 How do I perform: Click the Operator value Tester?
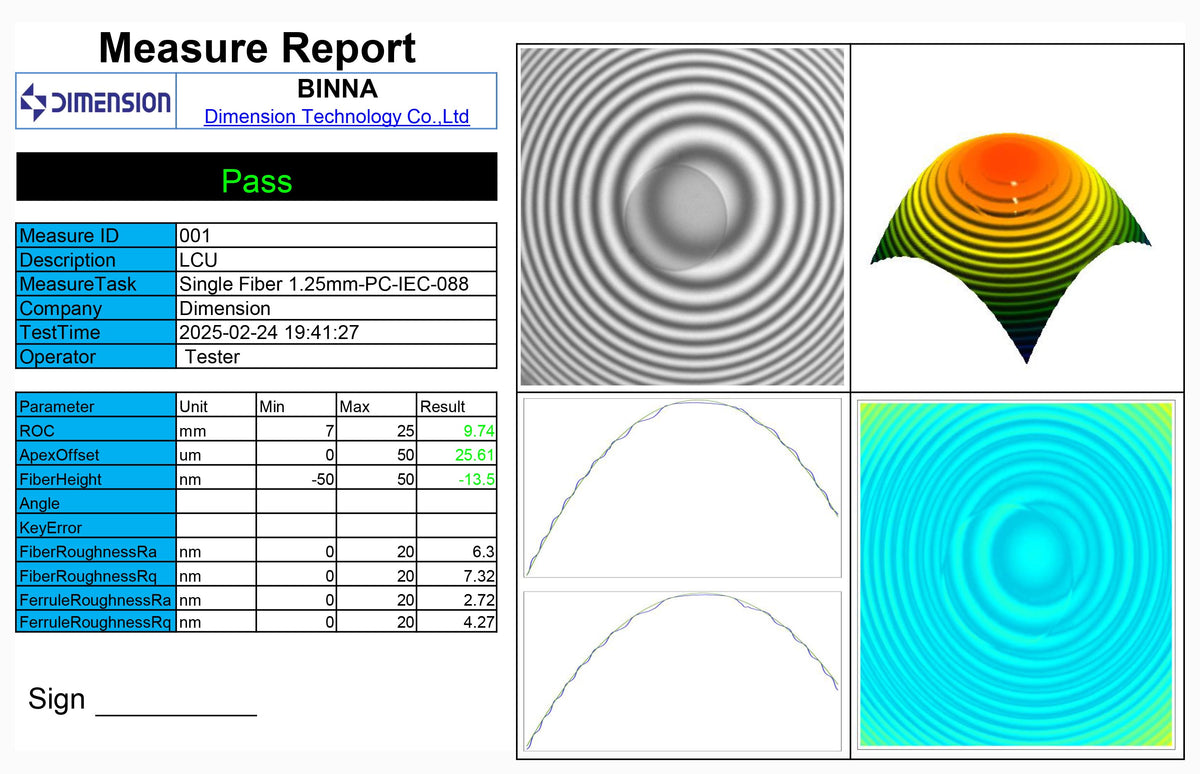click(x=213, y=357)
